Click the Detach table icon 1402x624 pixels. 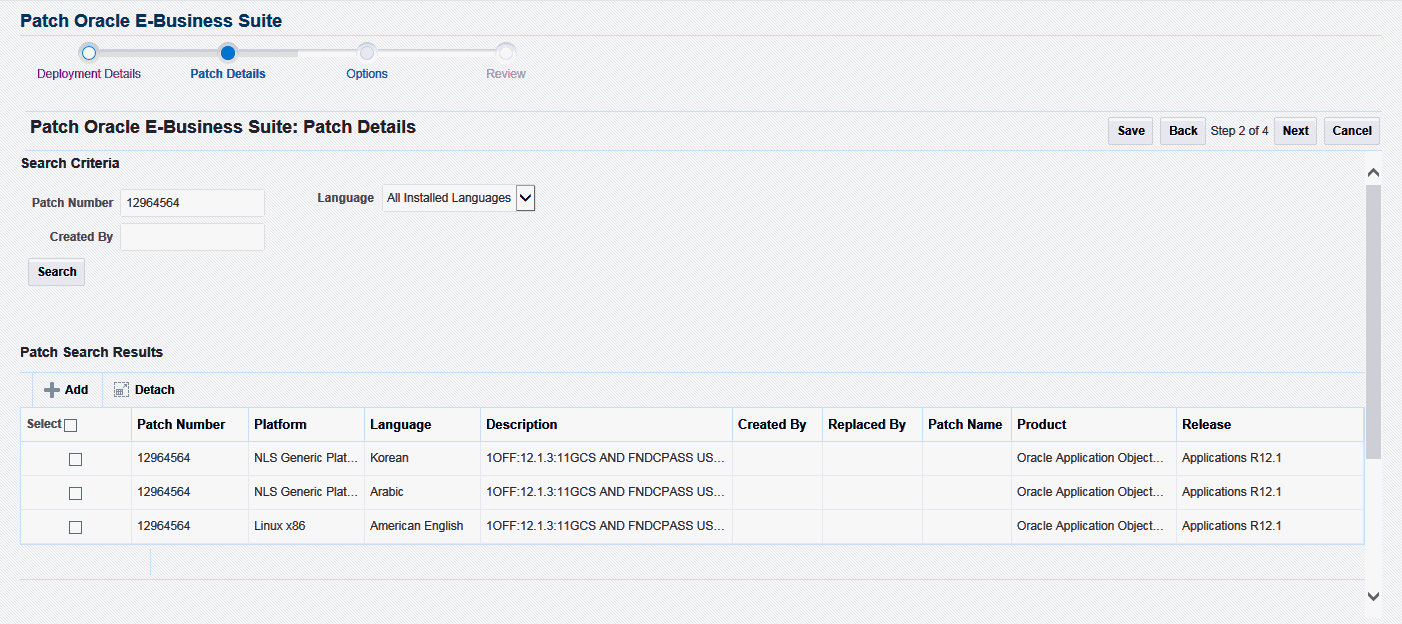point(121,390)
